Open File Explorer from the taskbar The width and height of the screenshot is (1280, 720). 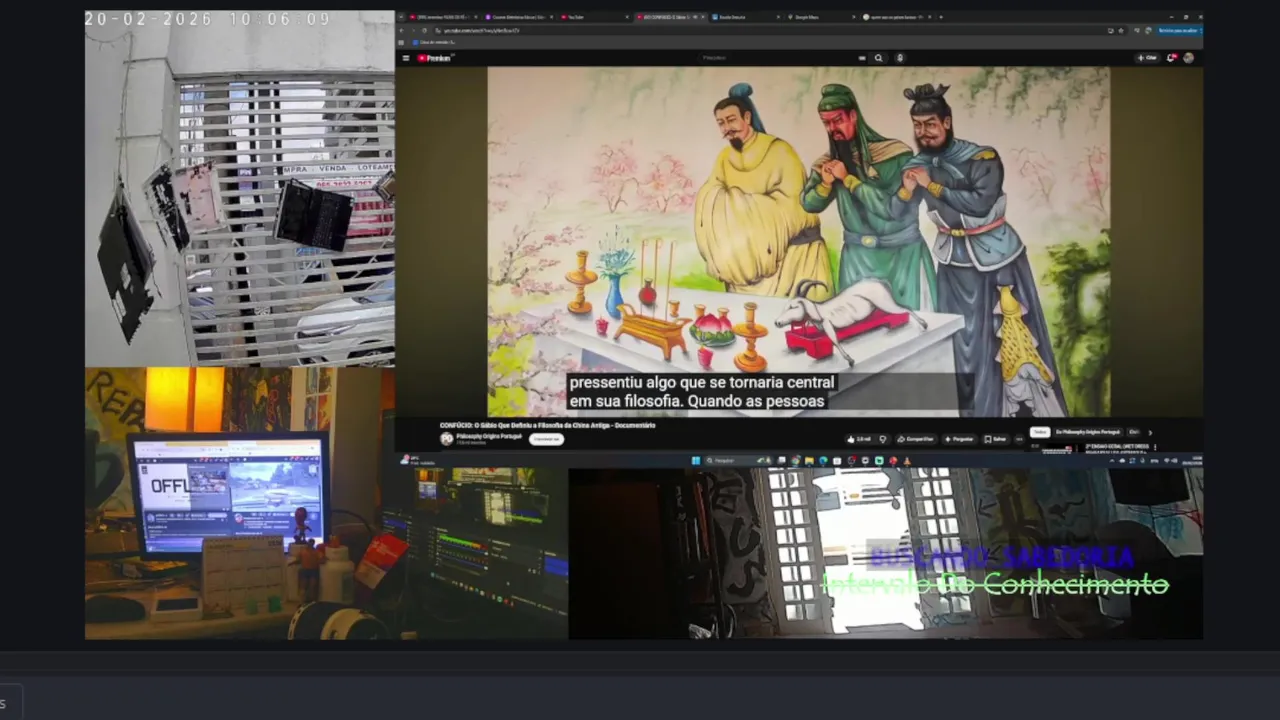coord(809,461)
